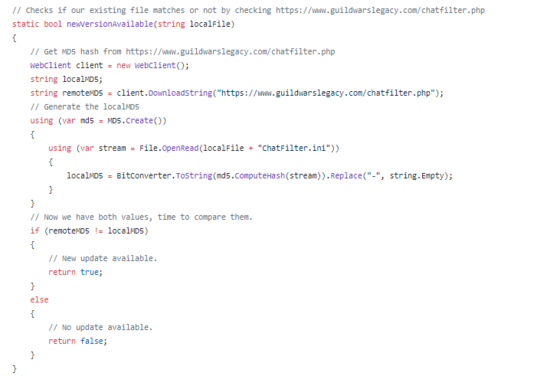Click the 'else' keyword
Image resolution: width=560 pixels, height=376 pixels.
click(39, 300)
